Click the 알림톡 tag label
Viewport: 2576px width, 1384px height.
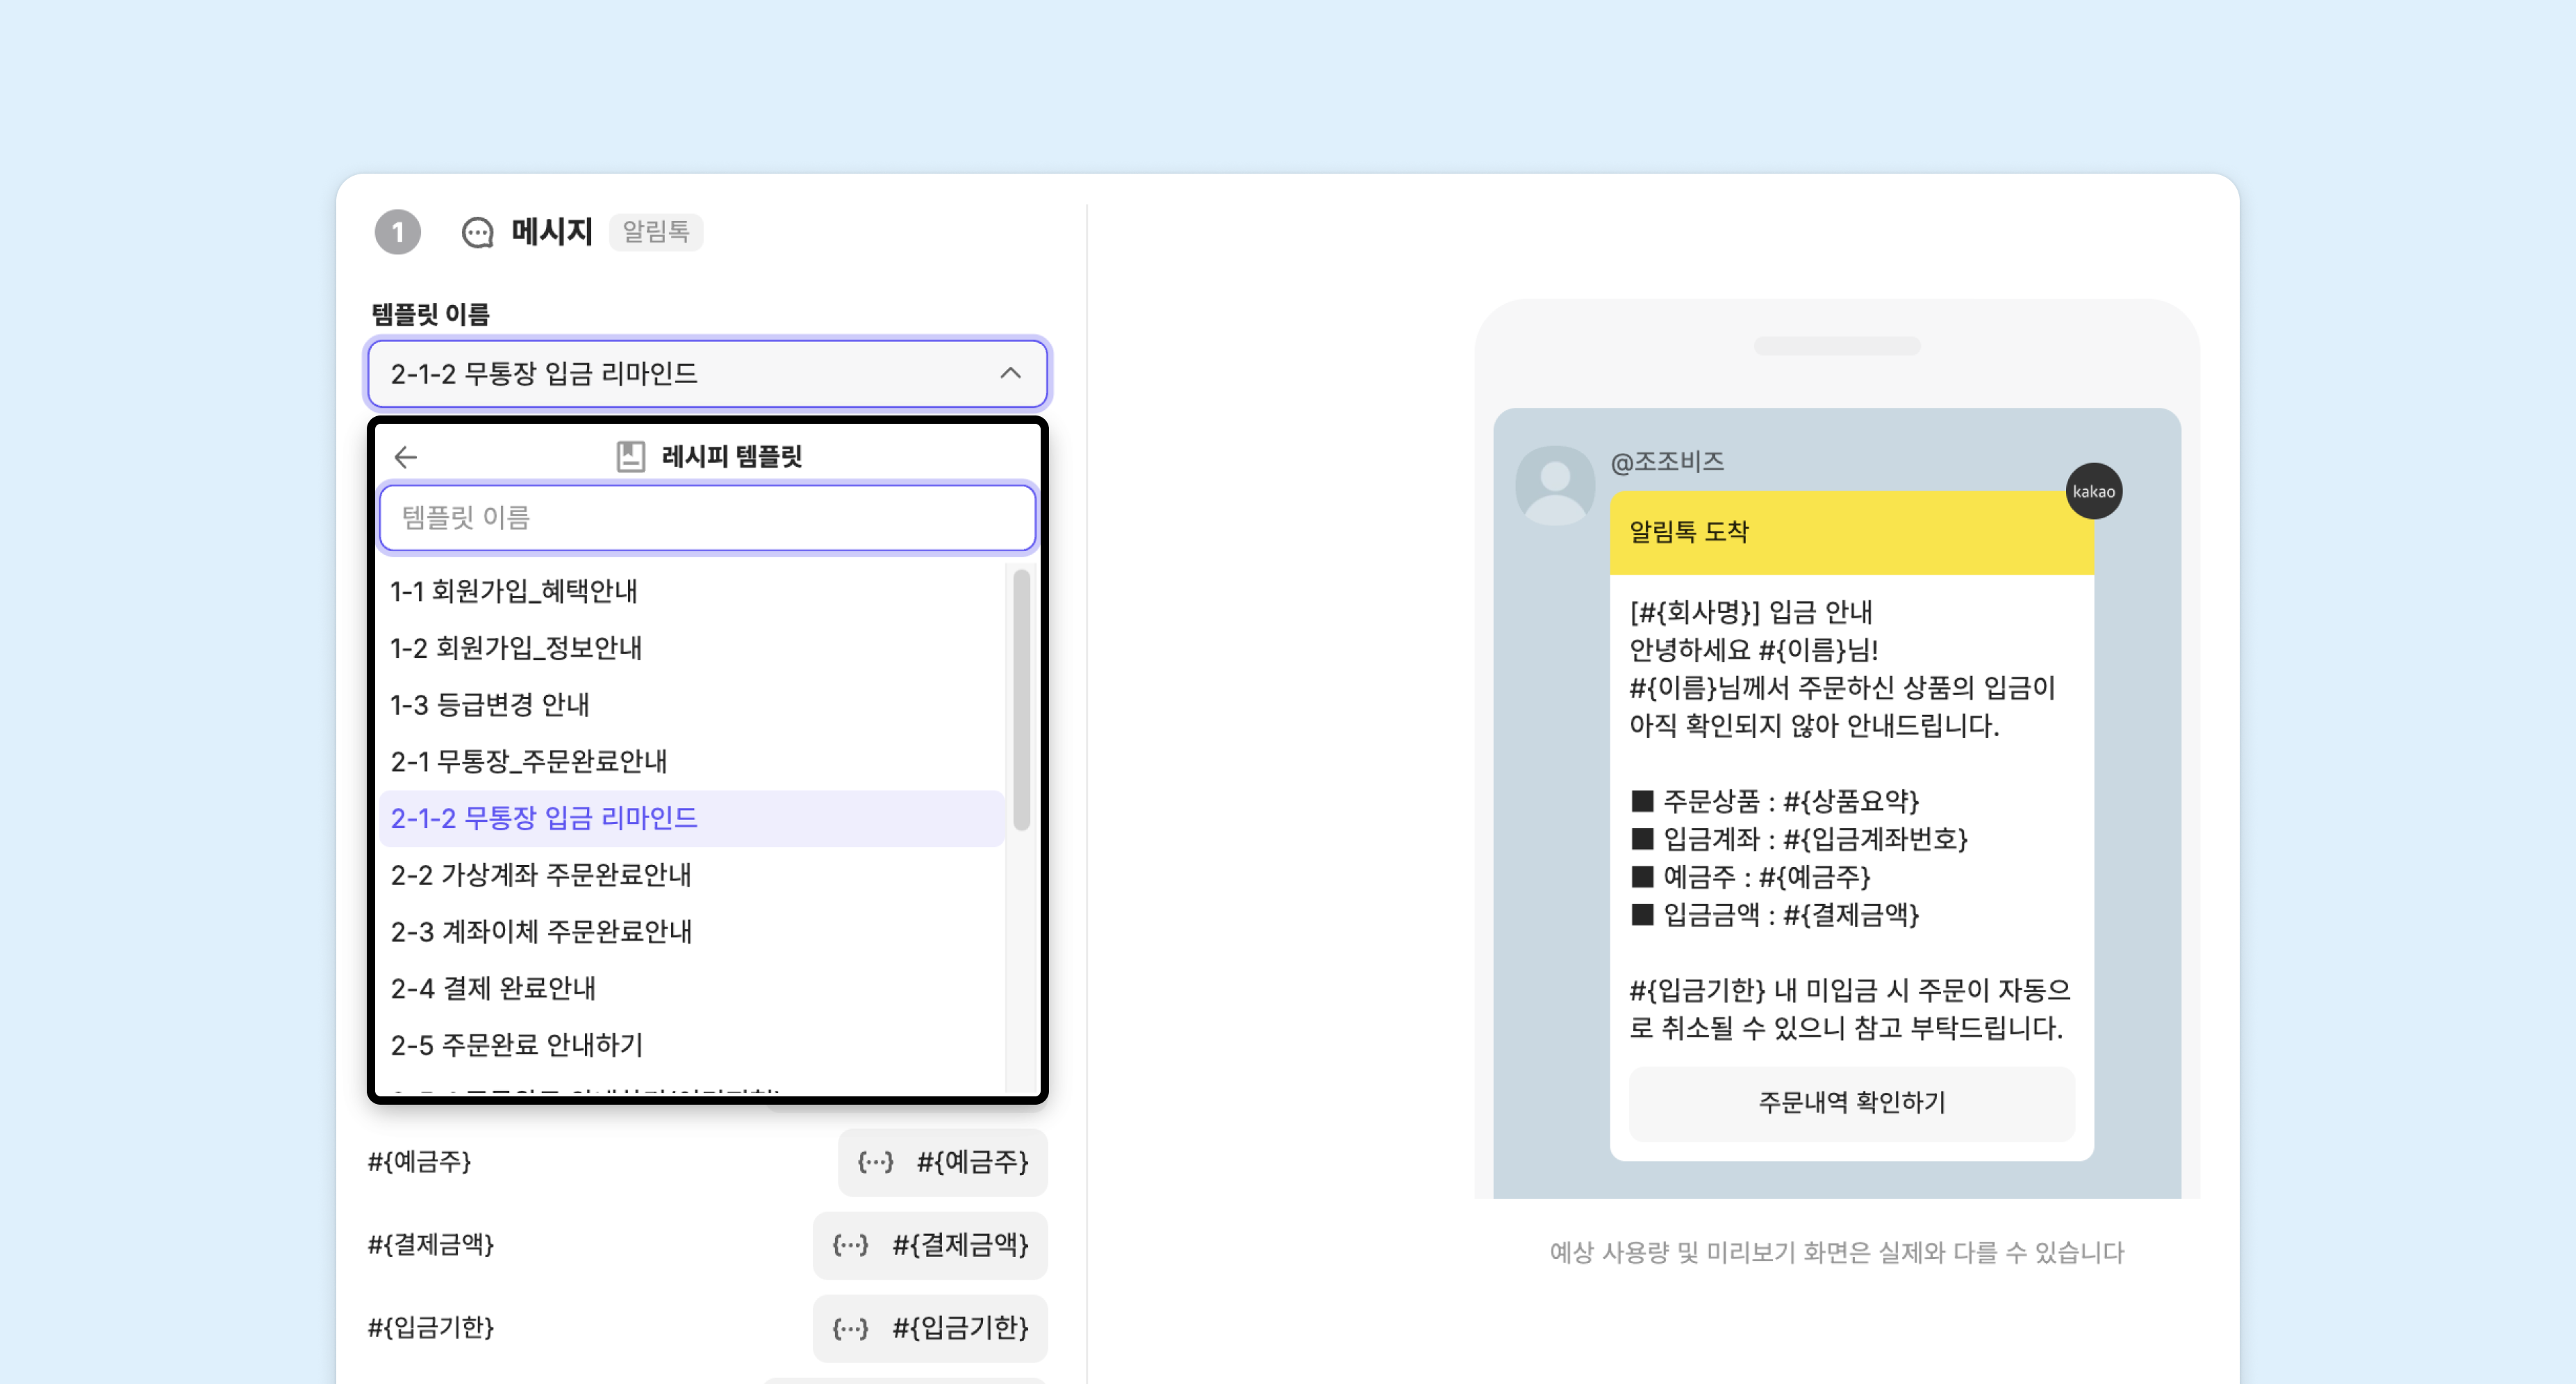click(x=656, y=232)
